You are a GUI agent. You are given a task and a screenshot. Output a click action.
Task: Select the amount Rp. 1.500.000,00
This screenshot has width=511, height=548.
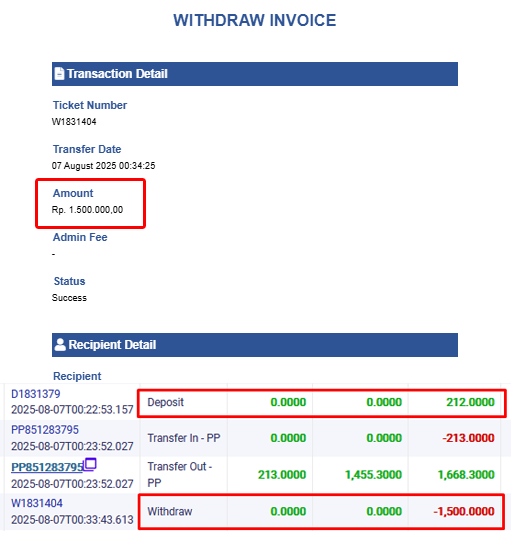click(x=87, y=210)
